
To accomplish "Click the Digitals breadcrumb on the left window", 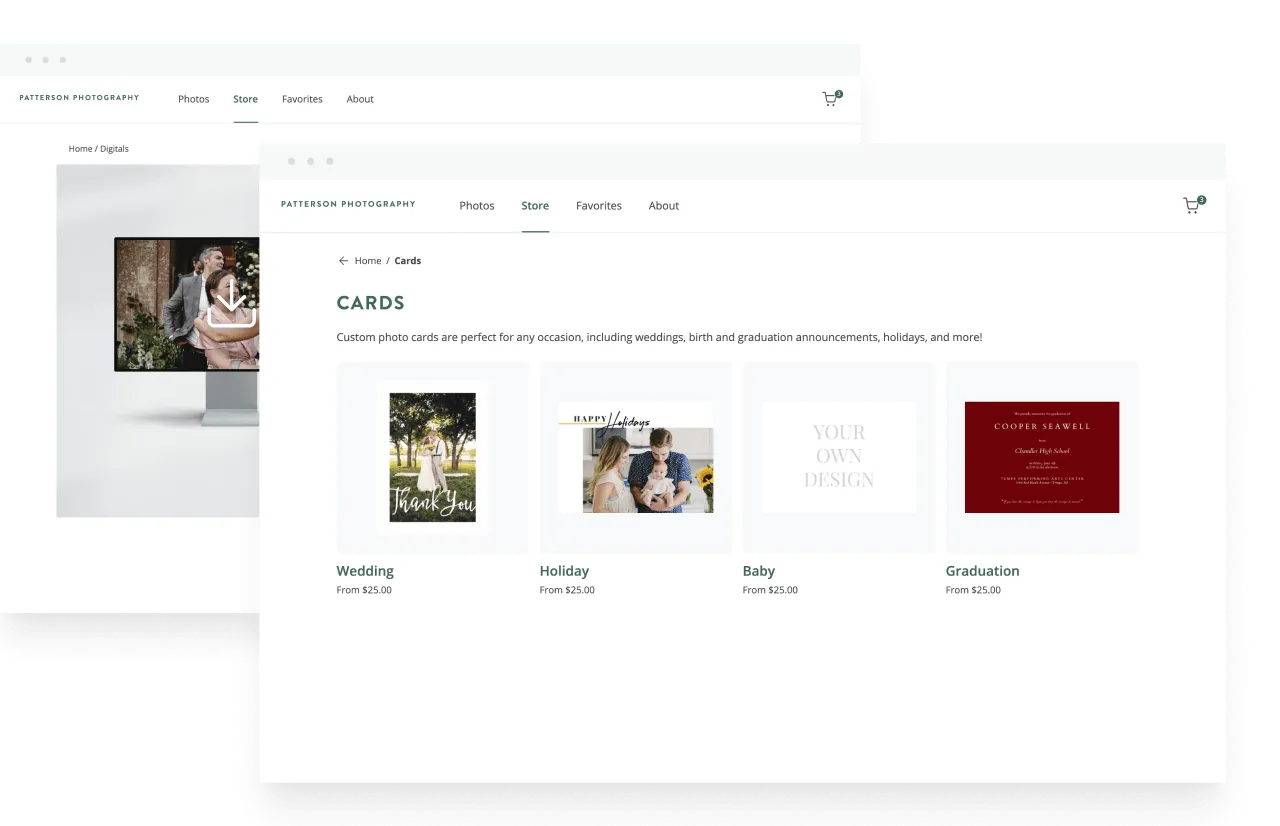I will [114, 148].
